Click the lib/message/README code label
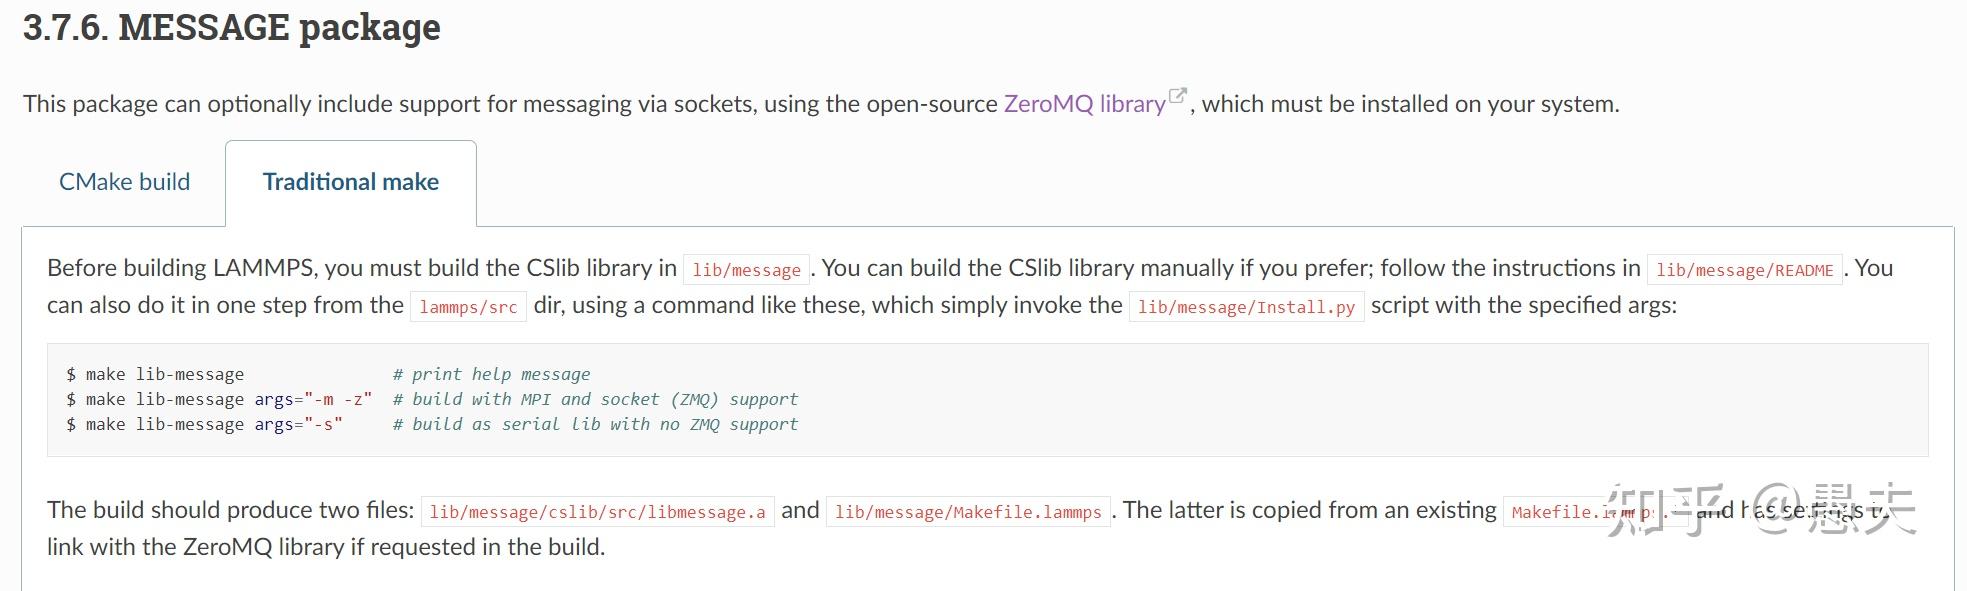 (1744, 270)
